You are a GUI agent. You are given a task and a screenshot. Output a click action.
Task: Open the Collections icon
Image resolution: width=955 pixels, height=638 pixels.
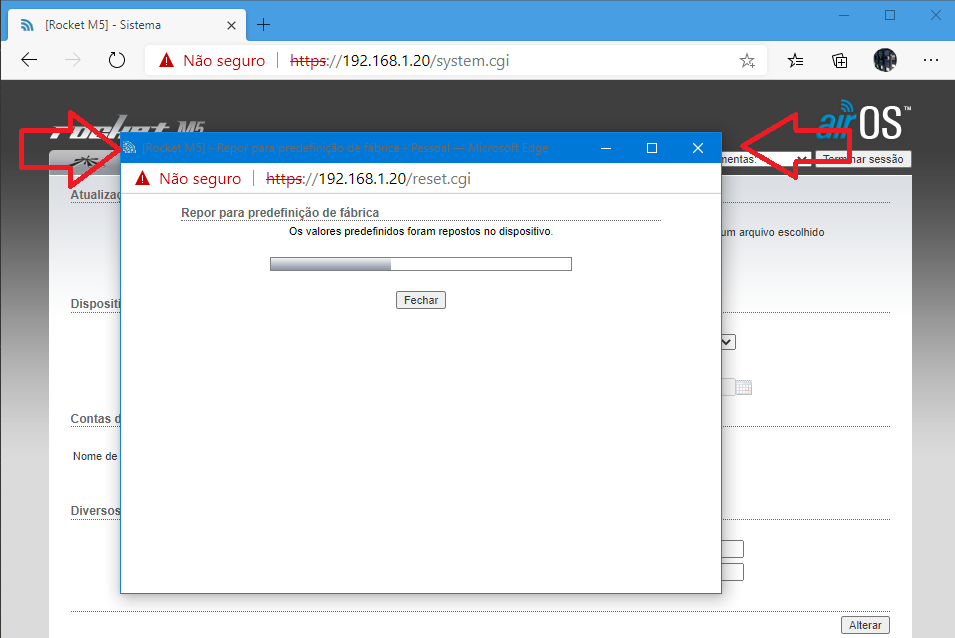coord(840,60)
